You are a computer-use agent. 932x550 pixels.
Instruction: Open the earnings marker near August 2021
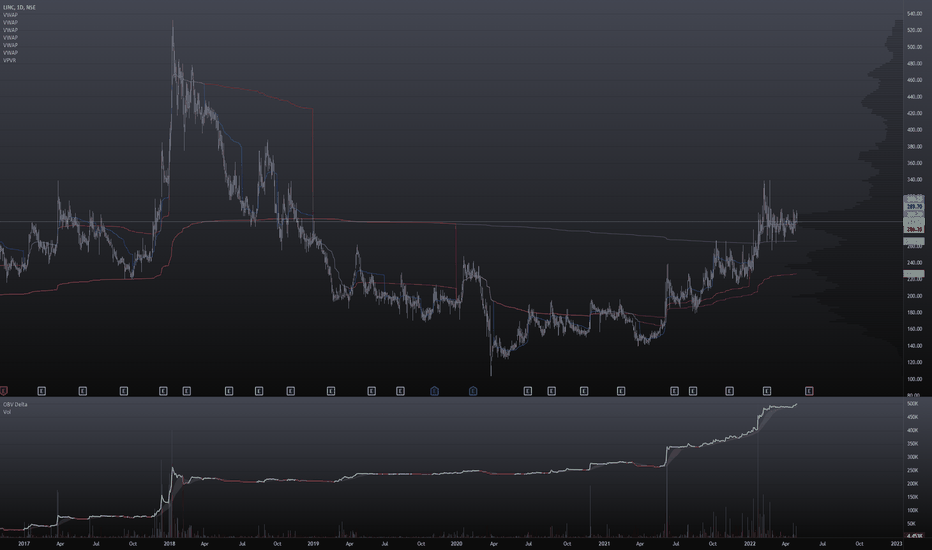693,391
